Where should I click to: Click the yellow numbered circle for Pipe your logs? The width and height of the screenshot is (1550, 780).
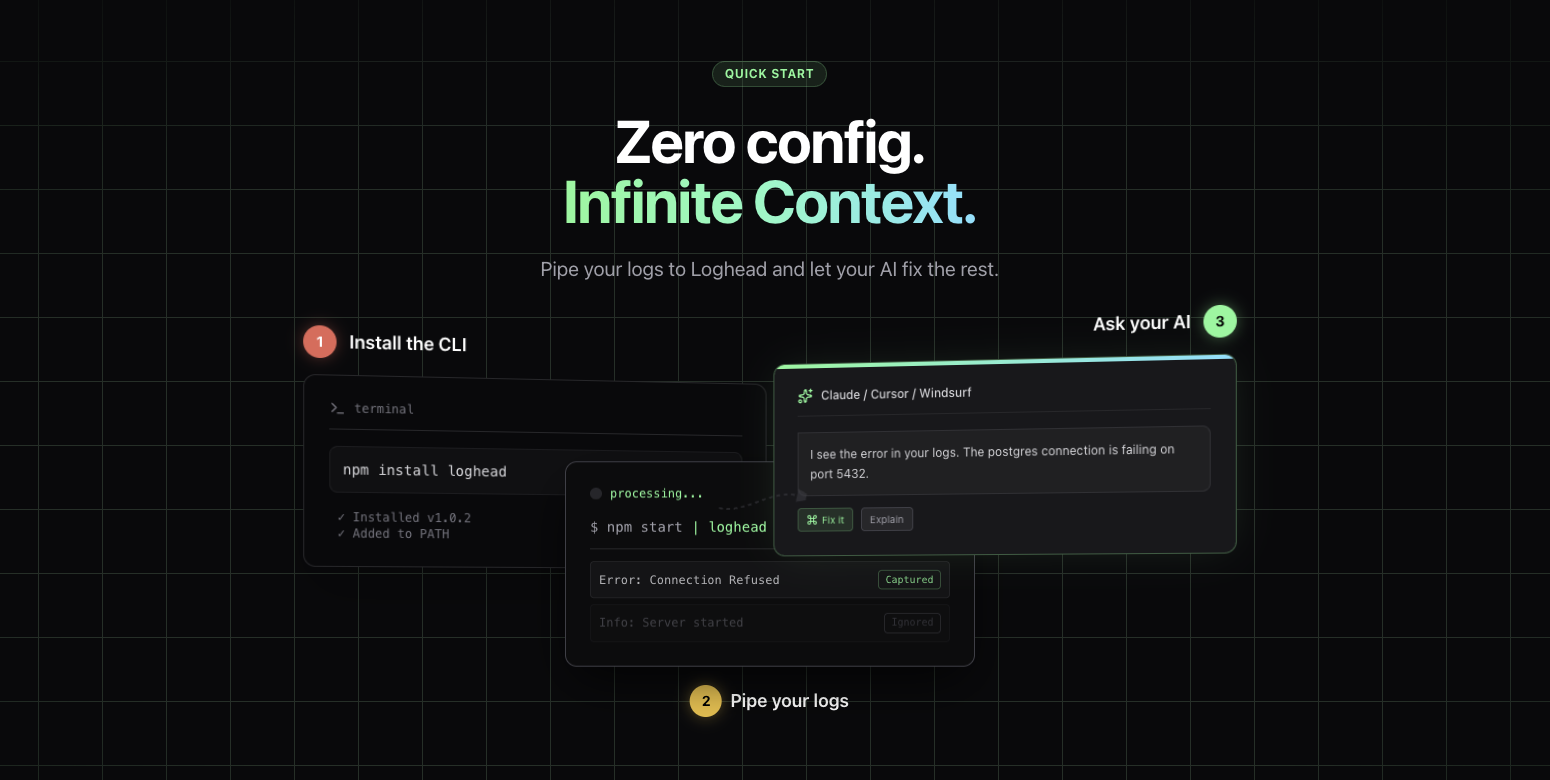pyautogui.click(x=706, y=701)
